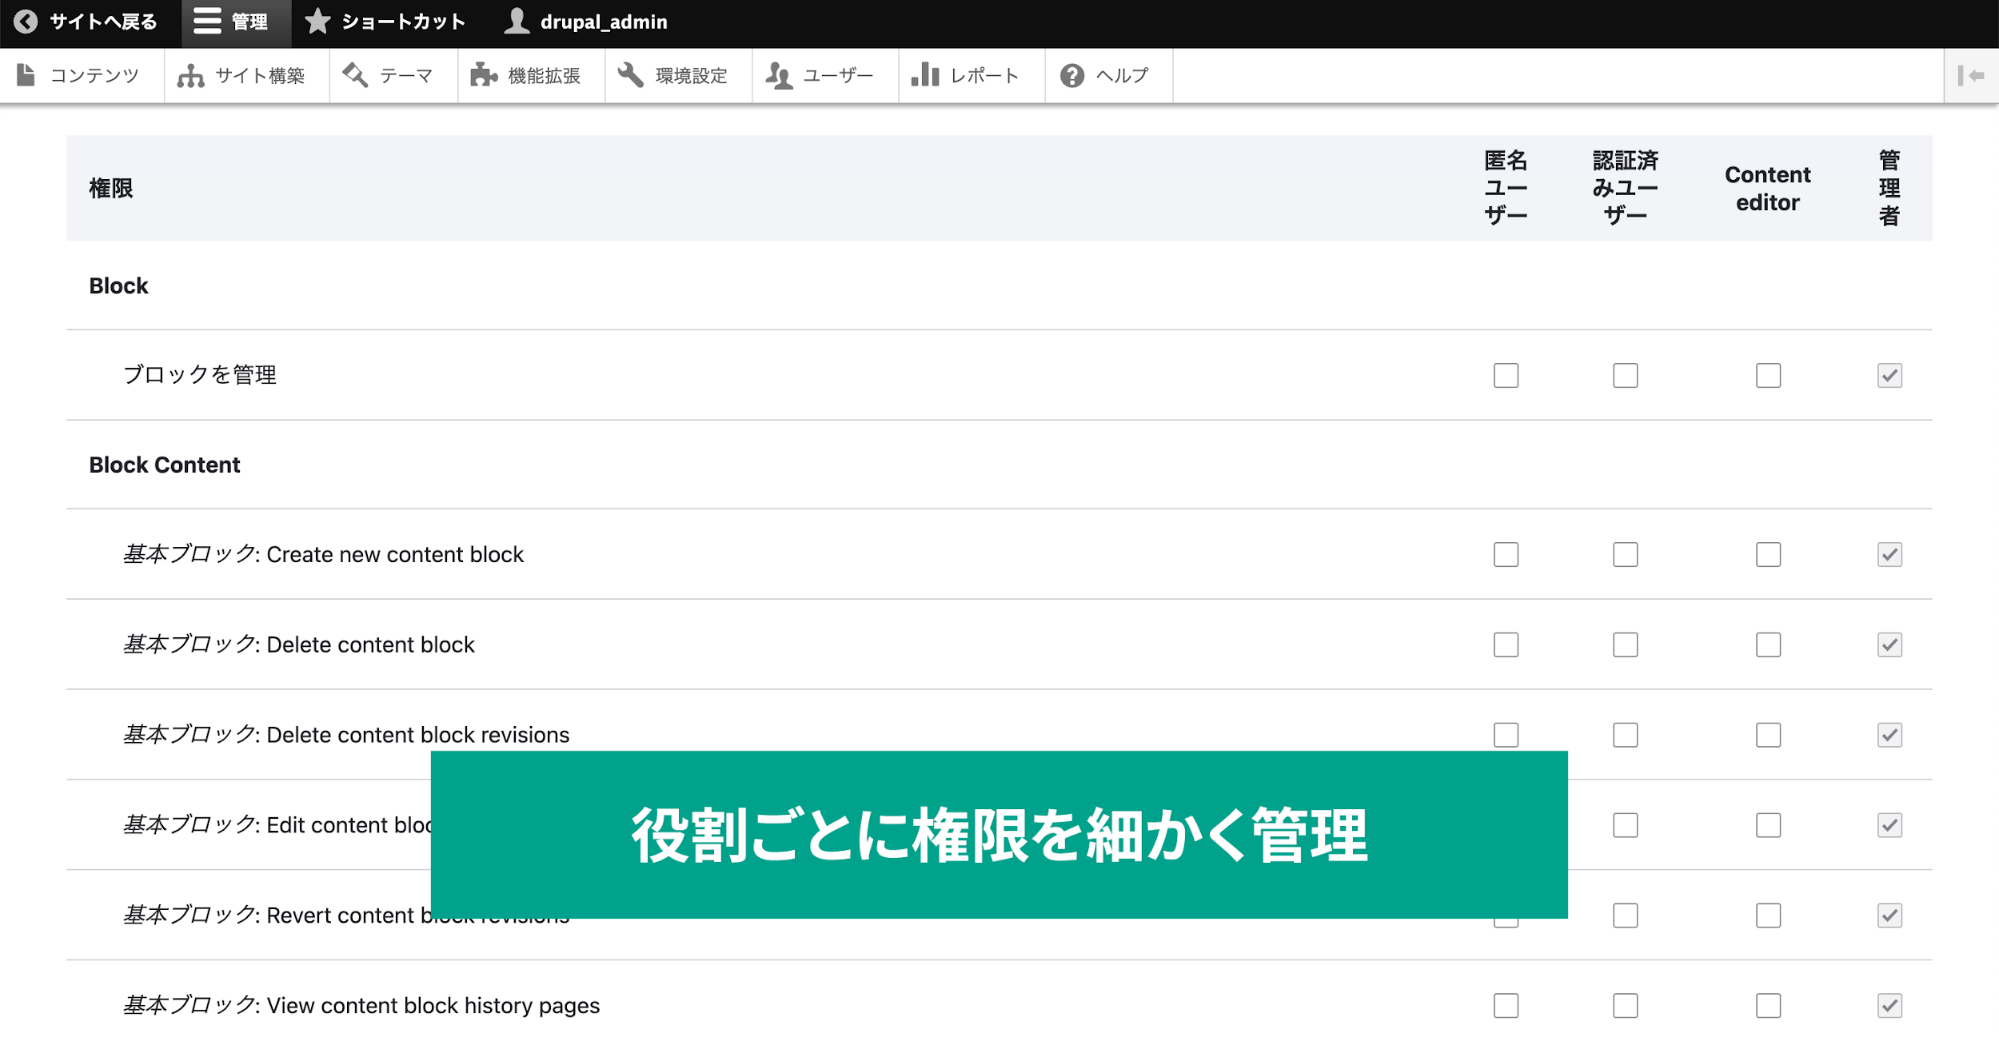Click the Block Content section heading

pyautogui.click(x=165, y=465)
